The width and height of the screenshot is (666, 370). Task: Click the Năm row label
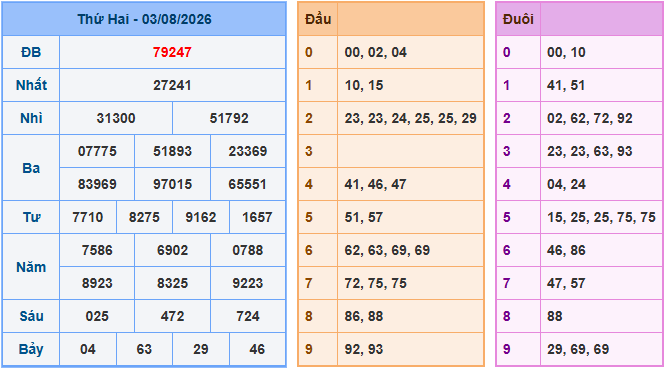point(31,267)
